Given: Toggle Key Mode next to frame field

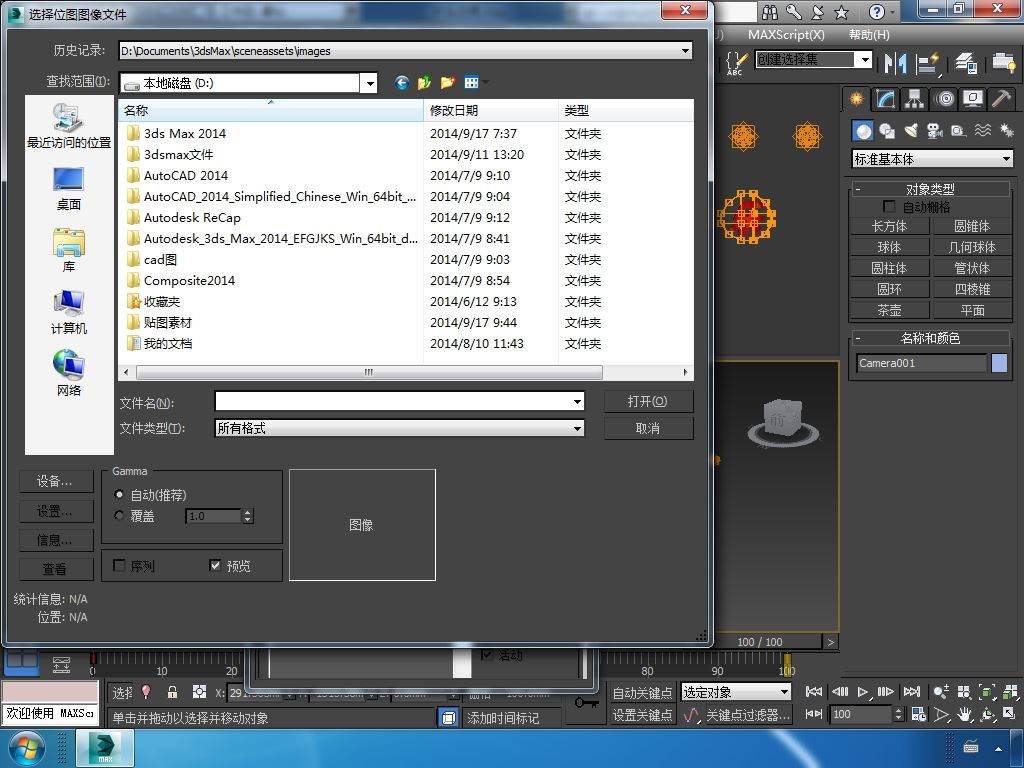Looking at the screenshot, I should click(x=813, y=714).
